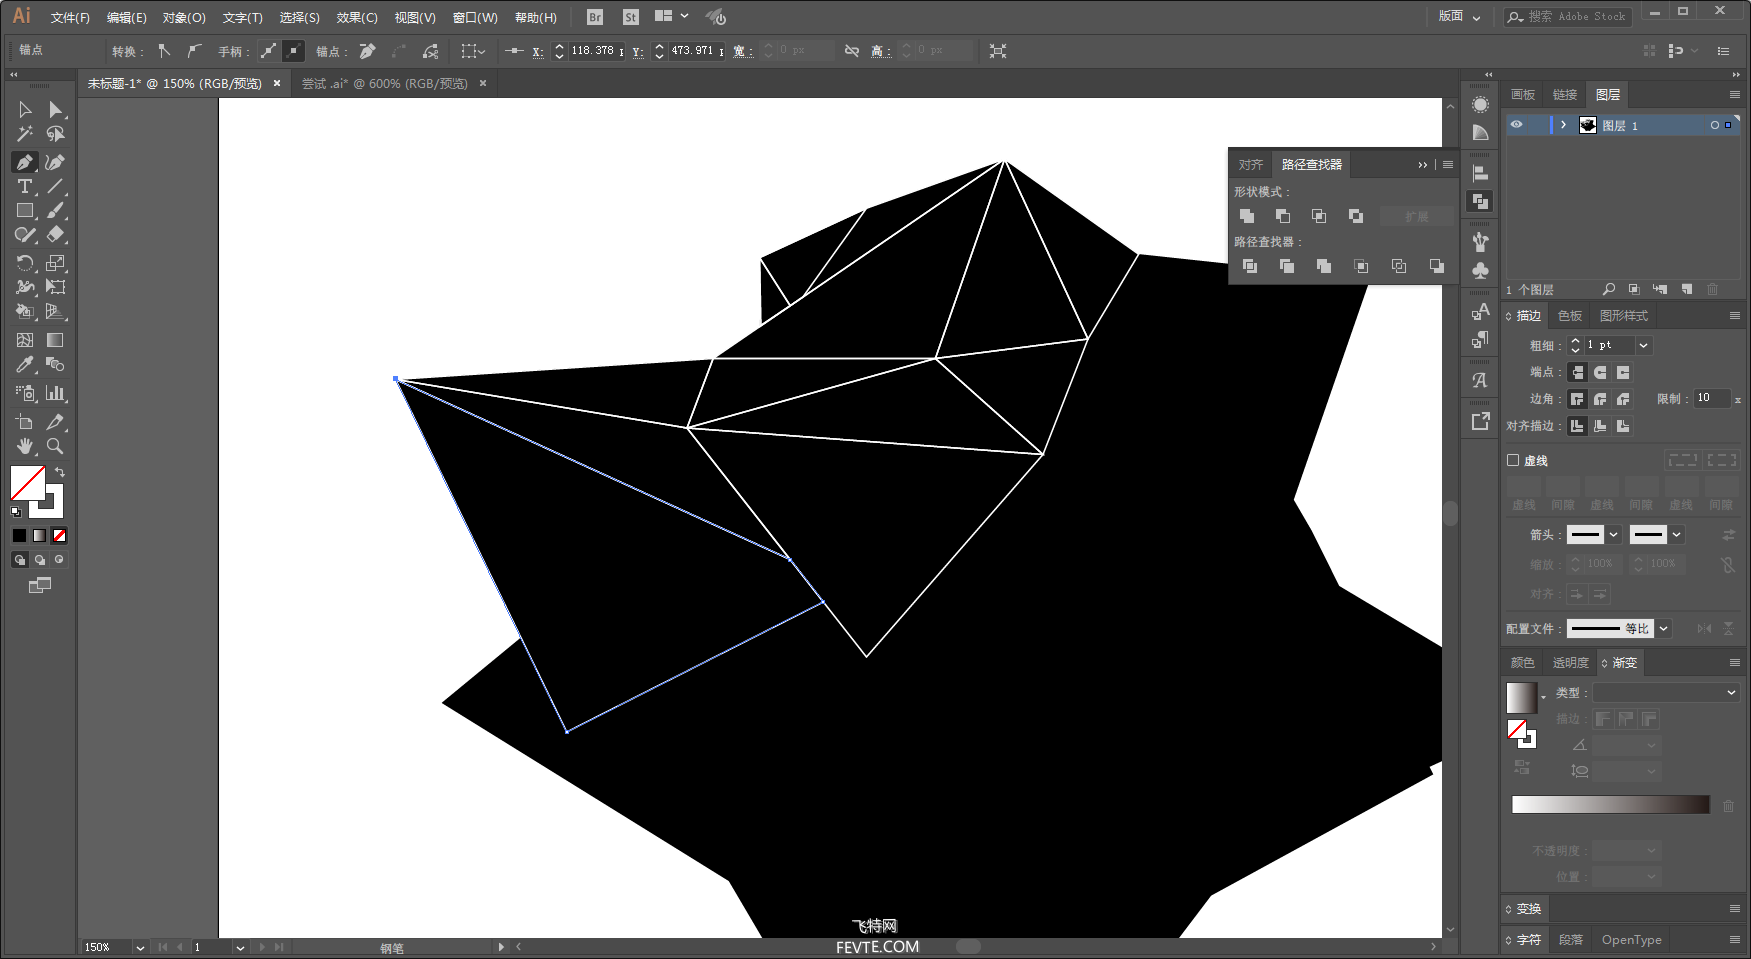Image resolution: width=1751 pixels, height=959 pixels.
Task: Open start arrowhead dropdown
Action: pos(1613,535)
